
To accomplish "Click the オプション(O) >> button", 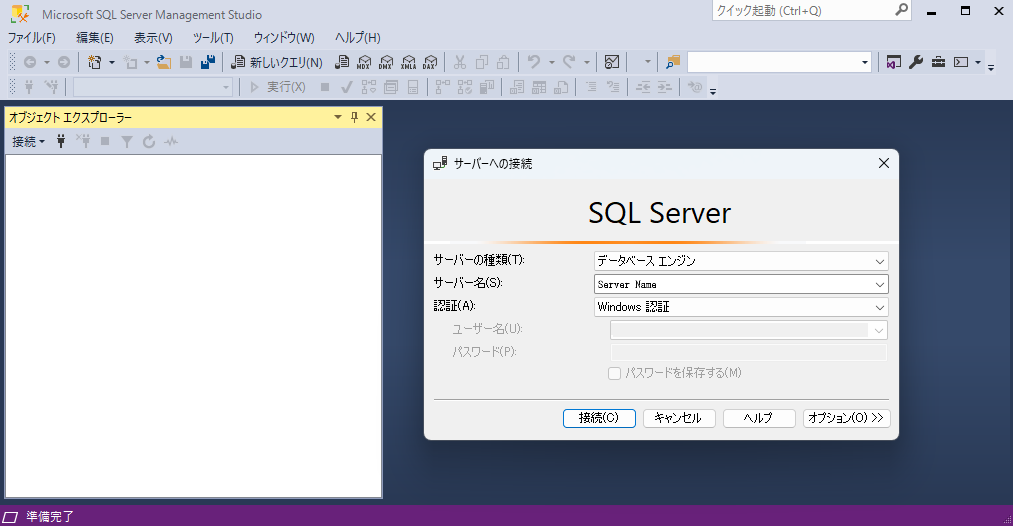I will [x=846, y=418].
